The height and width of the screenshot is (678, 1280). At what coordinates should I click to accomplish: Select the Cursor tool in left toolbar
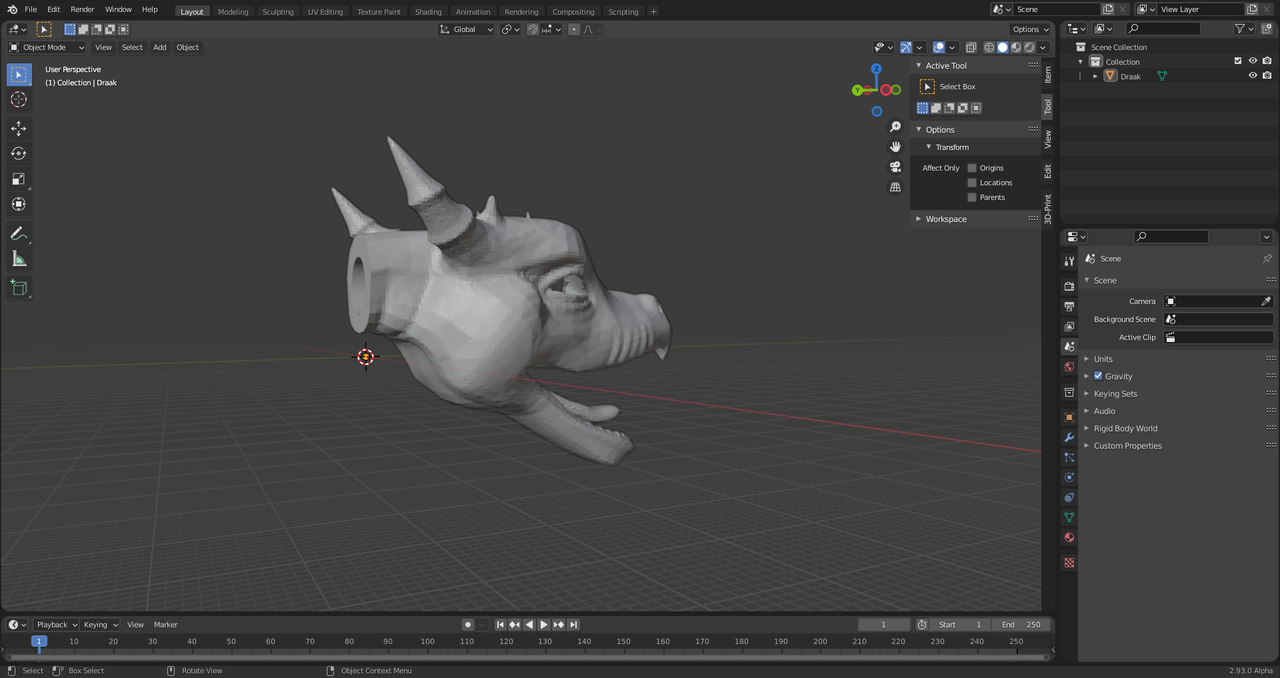(x=18, y=100)
